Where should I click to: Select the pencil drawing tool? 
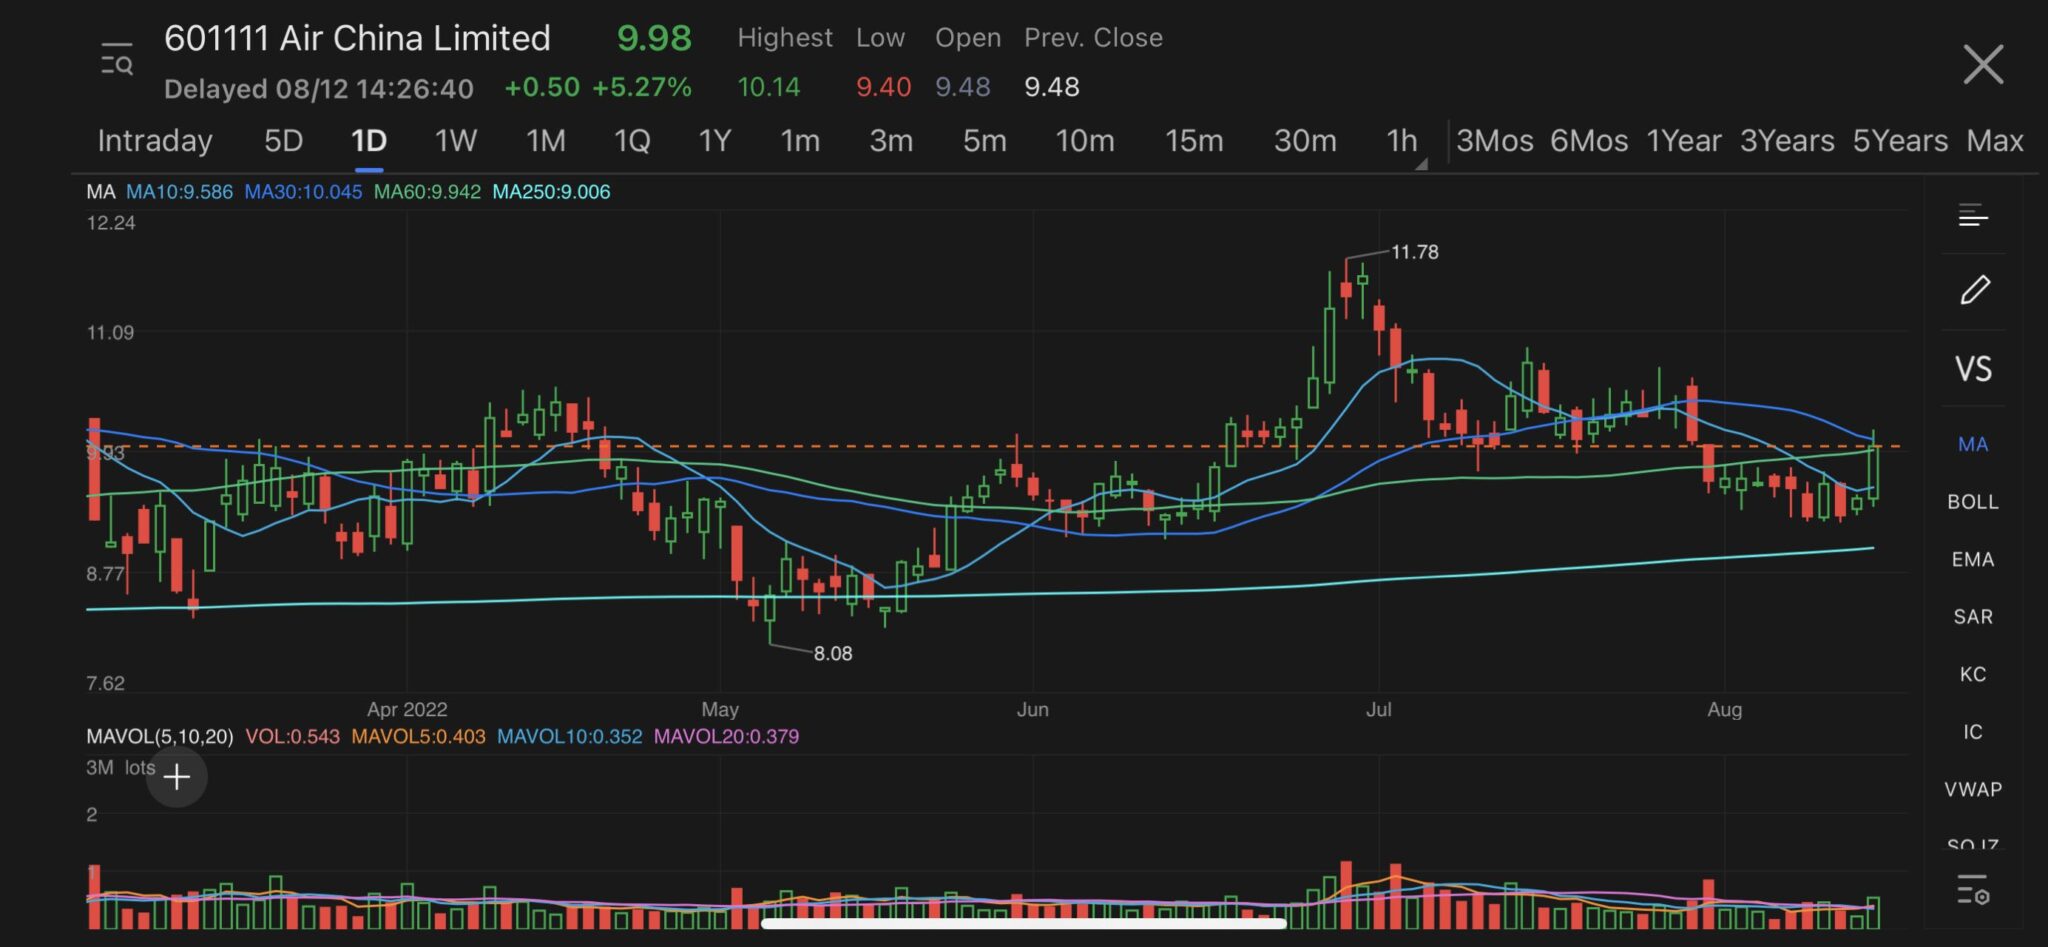[x=1974, y=290]
